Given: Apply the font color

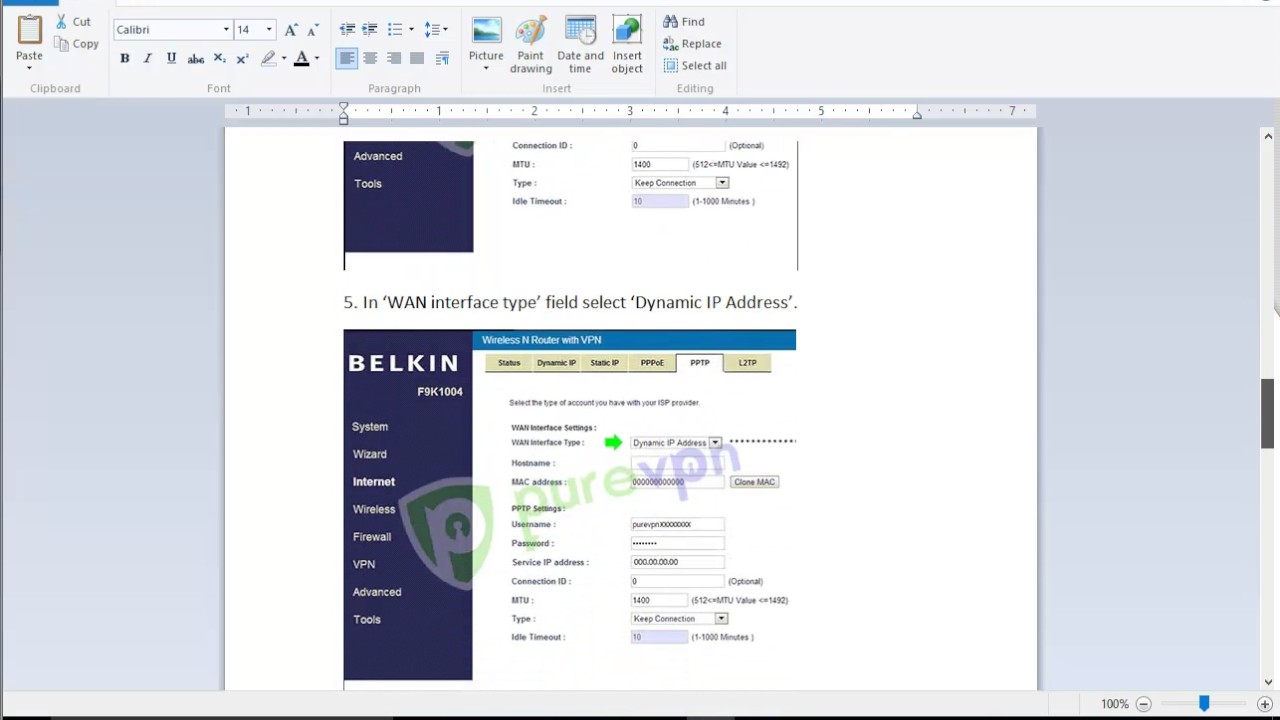Looking at the screenshot, I should point(301,58).
